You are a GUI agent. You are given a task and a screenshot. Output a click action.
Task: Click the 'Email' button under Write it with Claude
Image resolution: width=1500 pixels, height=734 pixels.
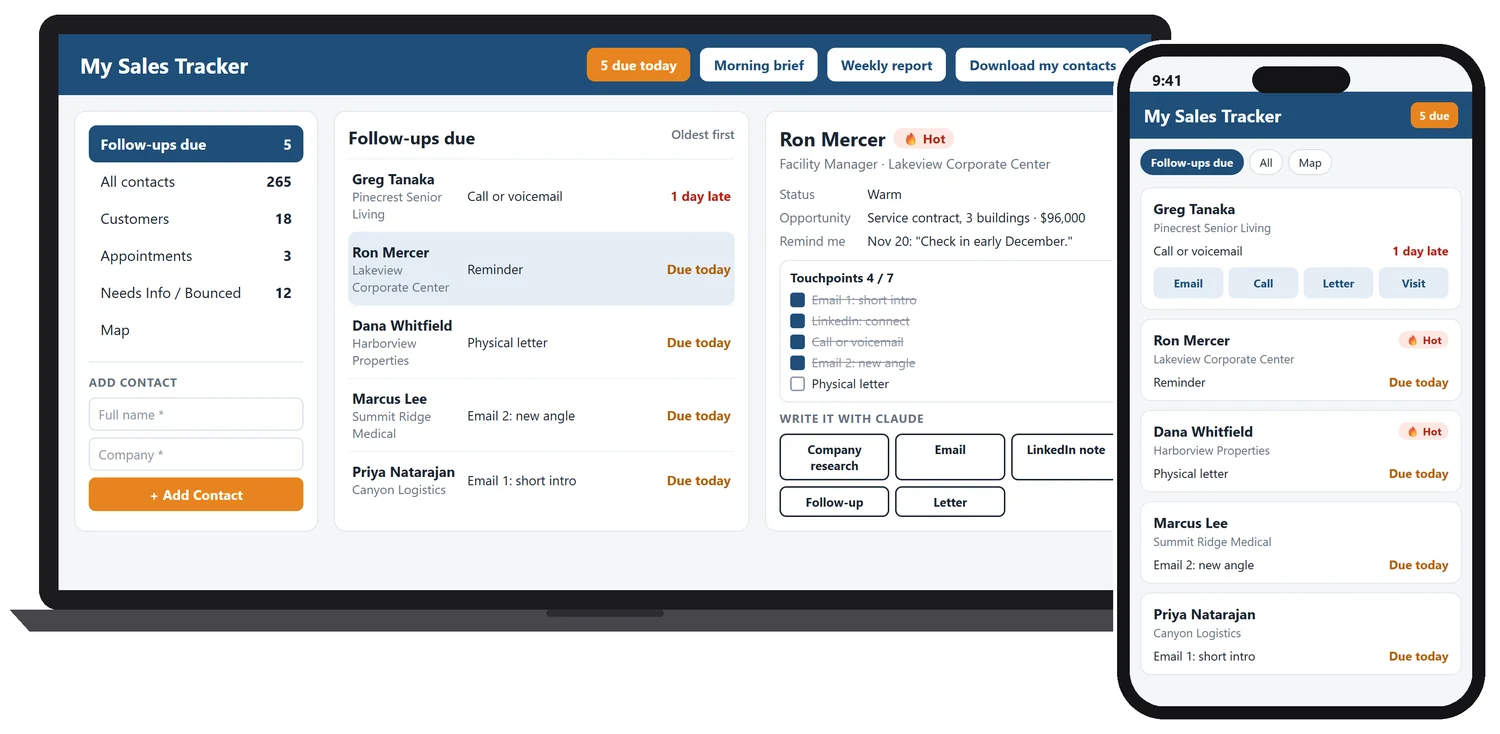950,457
